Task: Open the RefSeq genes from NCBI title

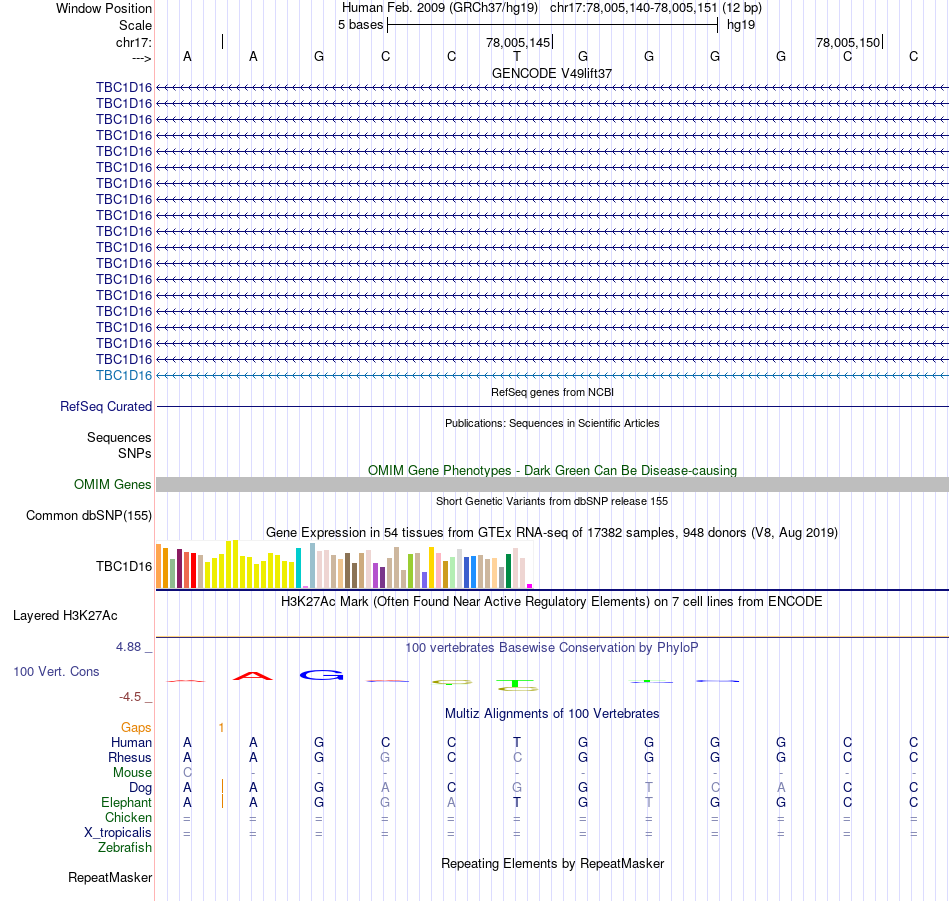Action: (553, 392)
